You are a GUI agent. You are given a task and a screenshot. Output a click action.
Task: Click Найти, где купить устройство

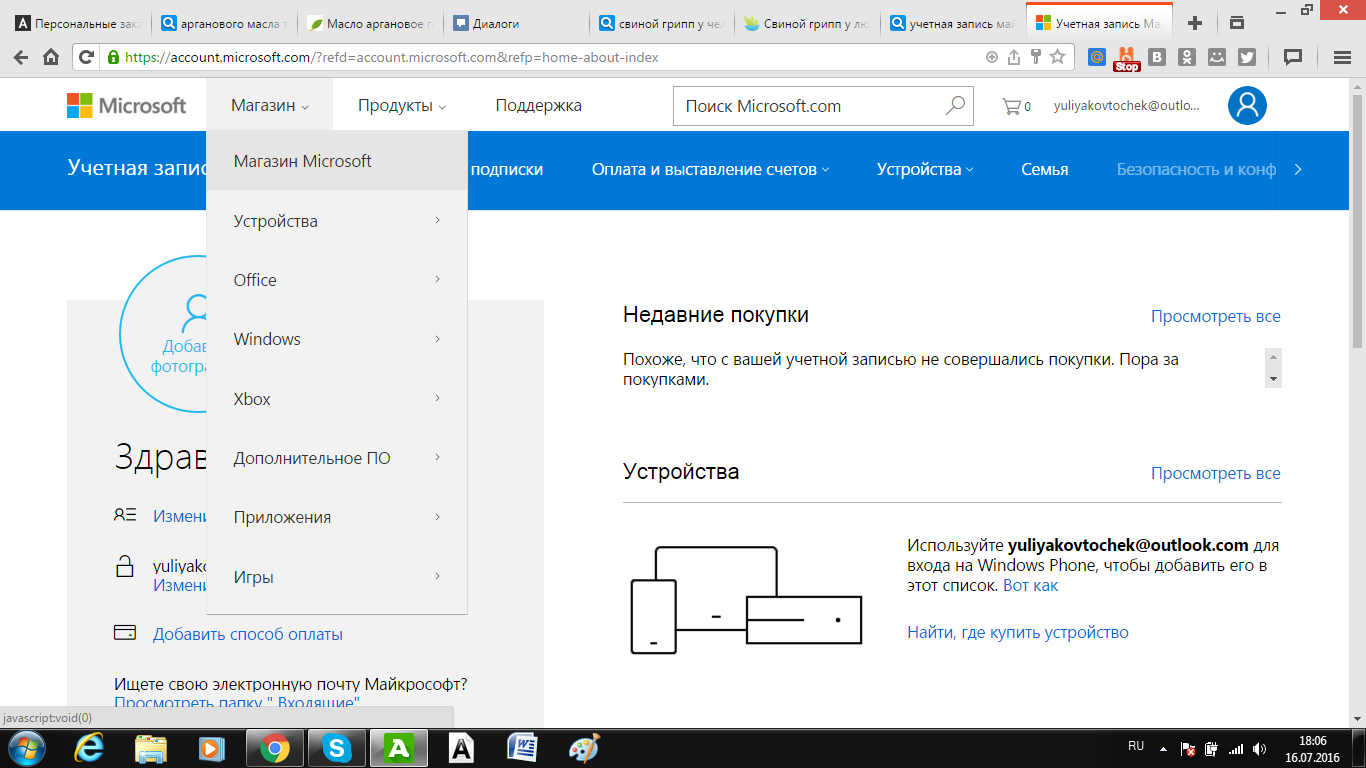1018,632
